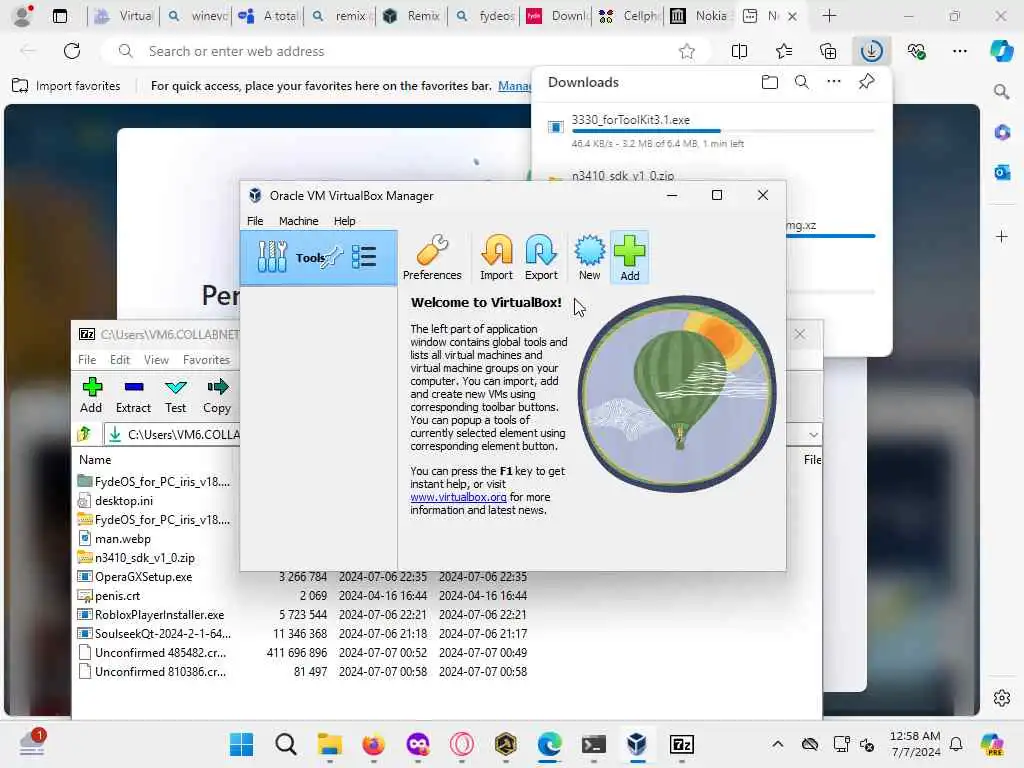Image resolution: width=1024 pixels, height=768 pixels.
Task: Click Import favorites in favorites bar
Action: 67,86
